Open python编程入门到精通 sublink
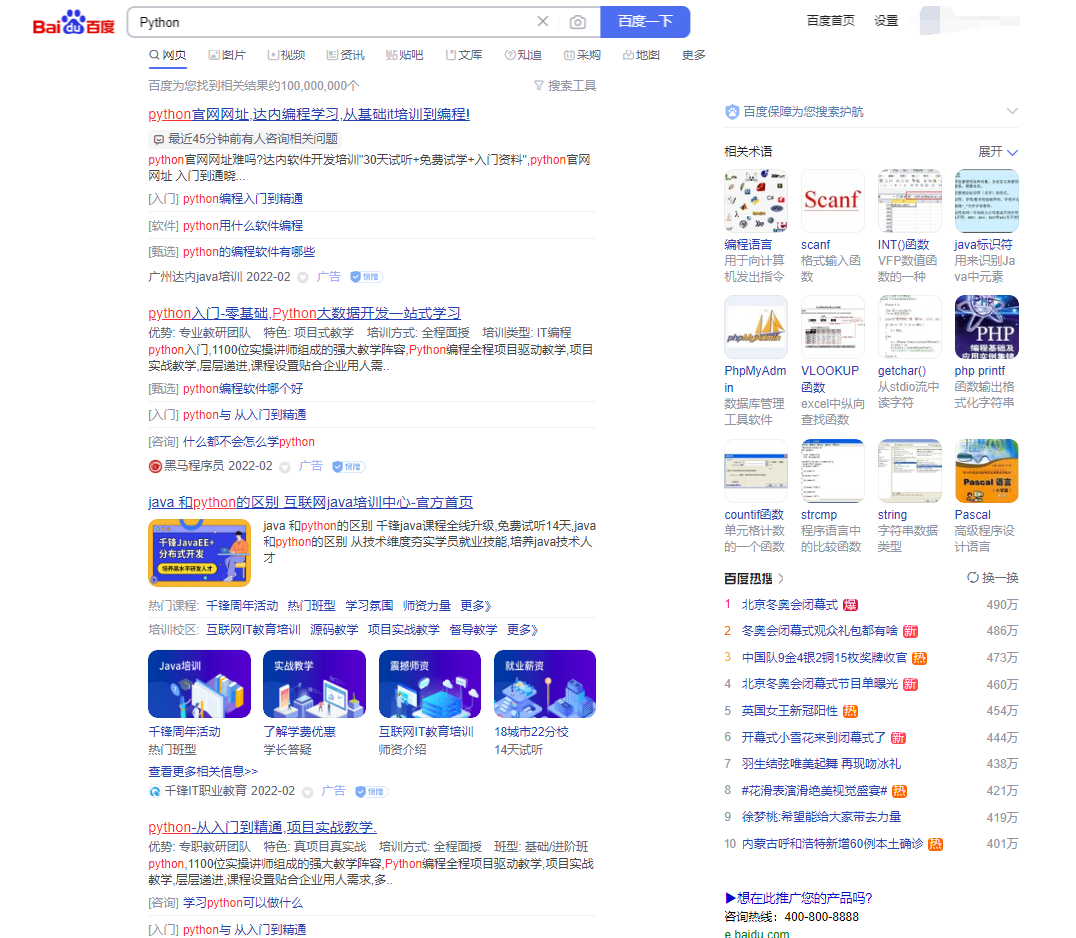 [243, 199]
